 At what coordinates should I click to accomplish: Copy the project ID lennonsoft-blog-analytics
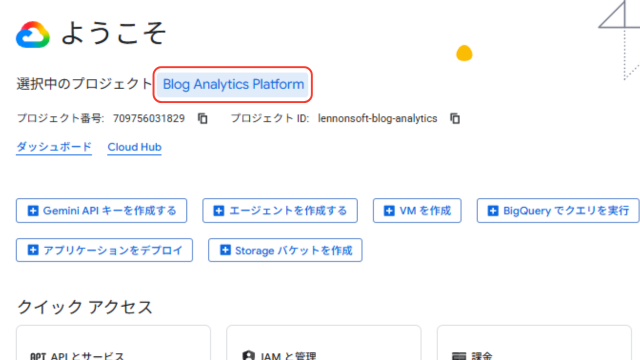point(455,118)
